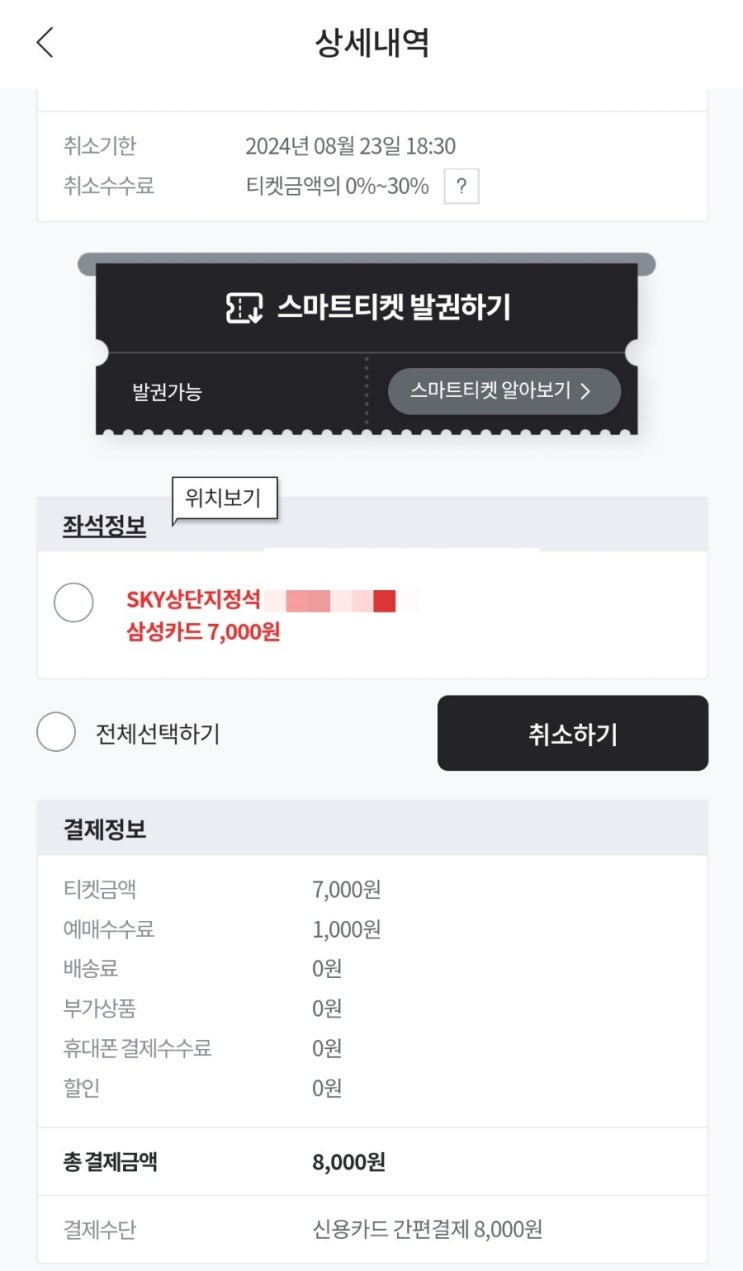
Task: Tap the underlined 좌석정보 heading
Action: coord(104,527)
